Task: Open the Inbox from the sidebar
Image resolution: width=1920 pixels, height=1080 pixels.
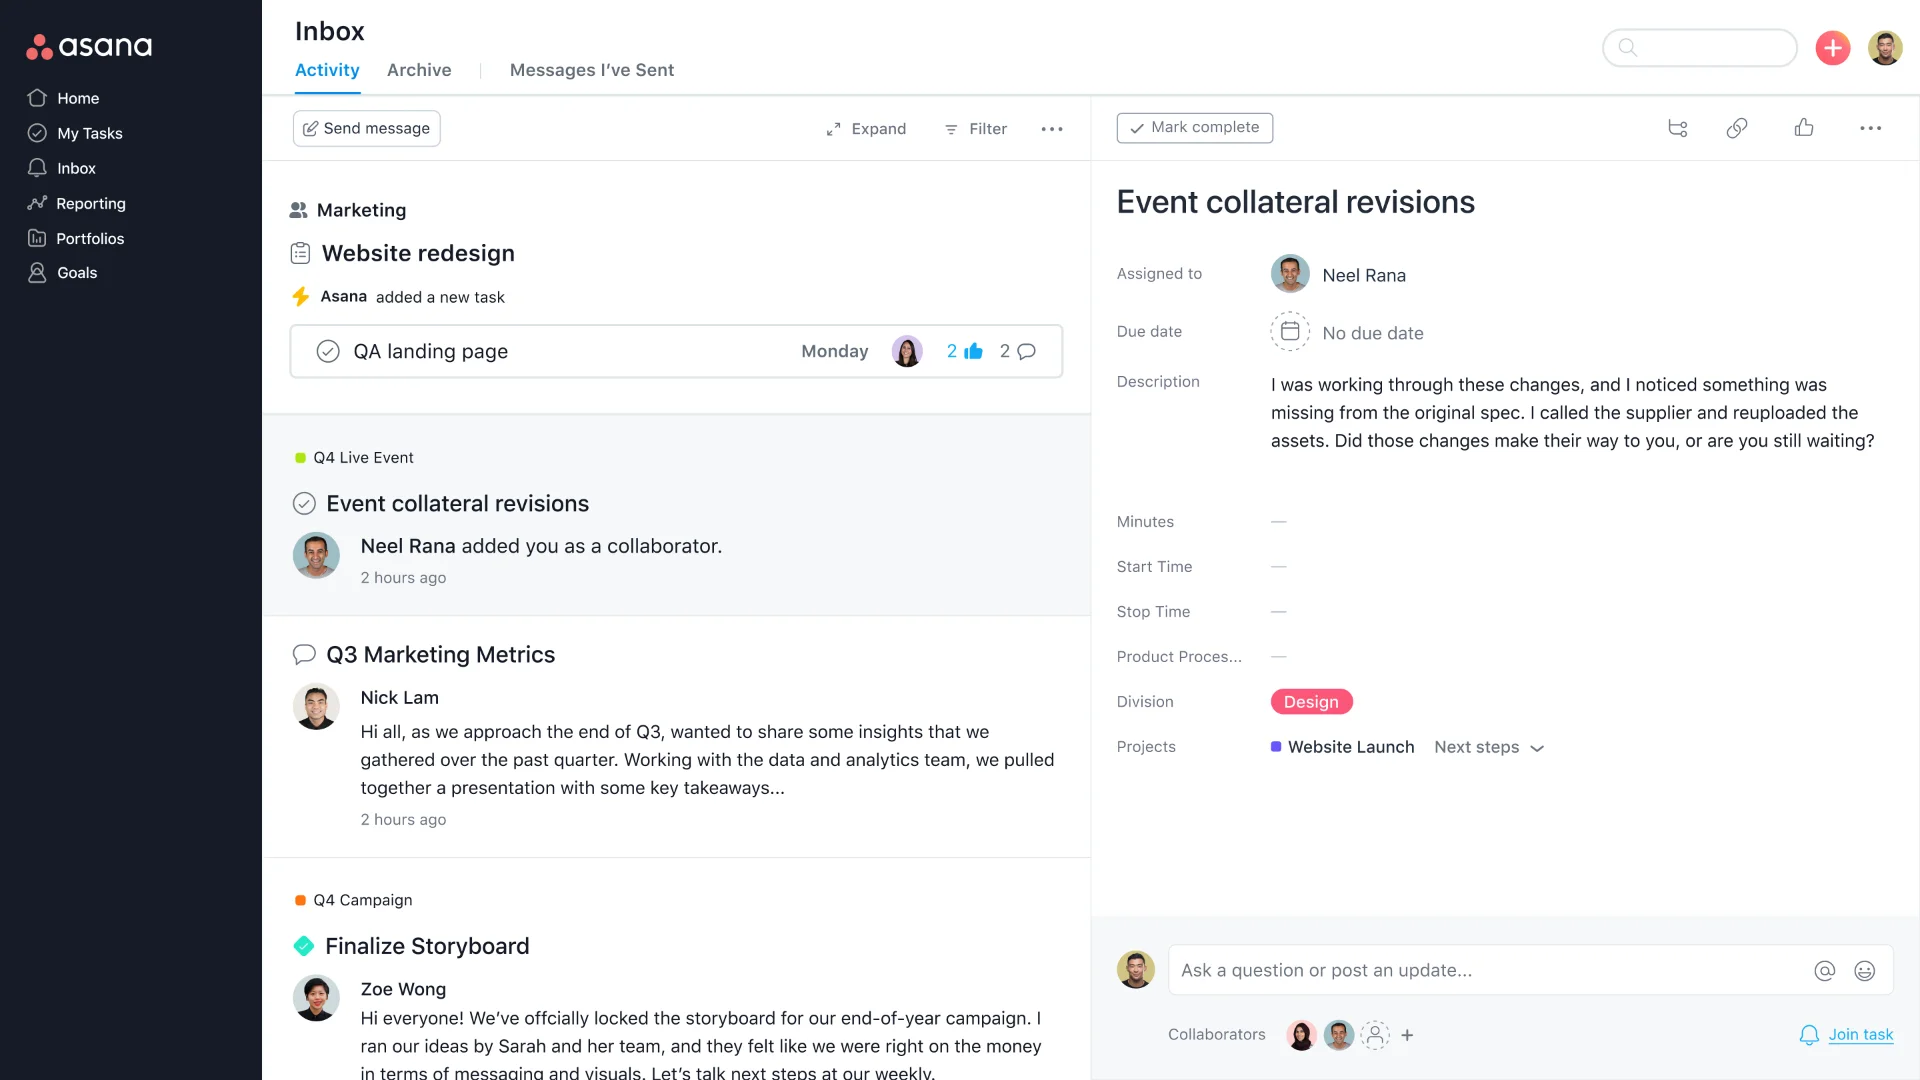Action: tap(77, 168)
